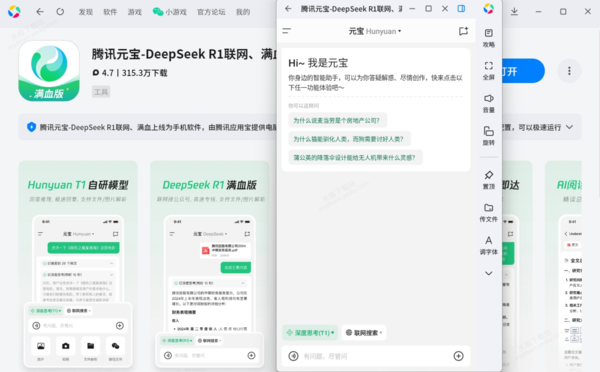Click the app store logo icon
The height and width of the screenshot is (372, 600).
[14, 11]
